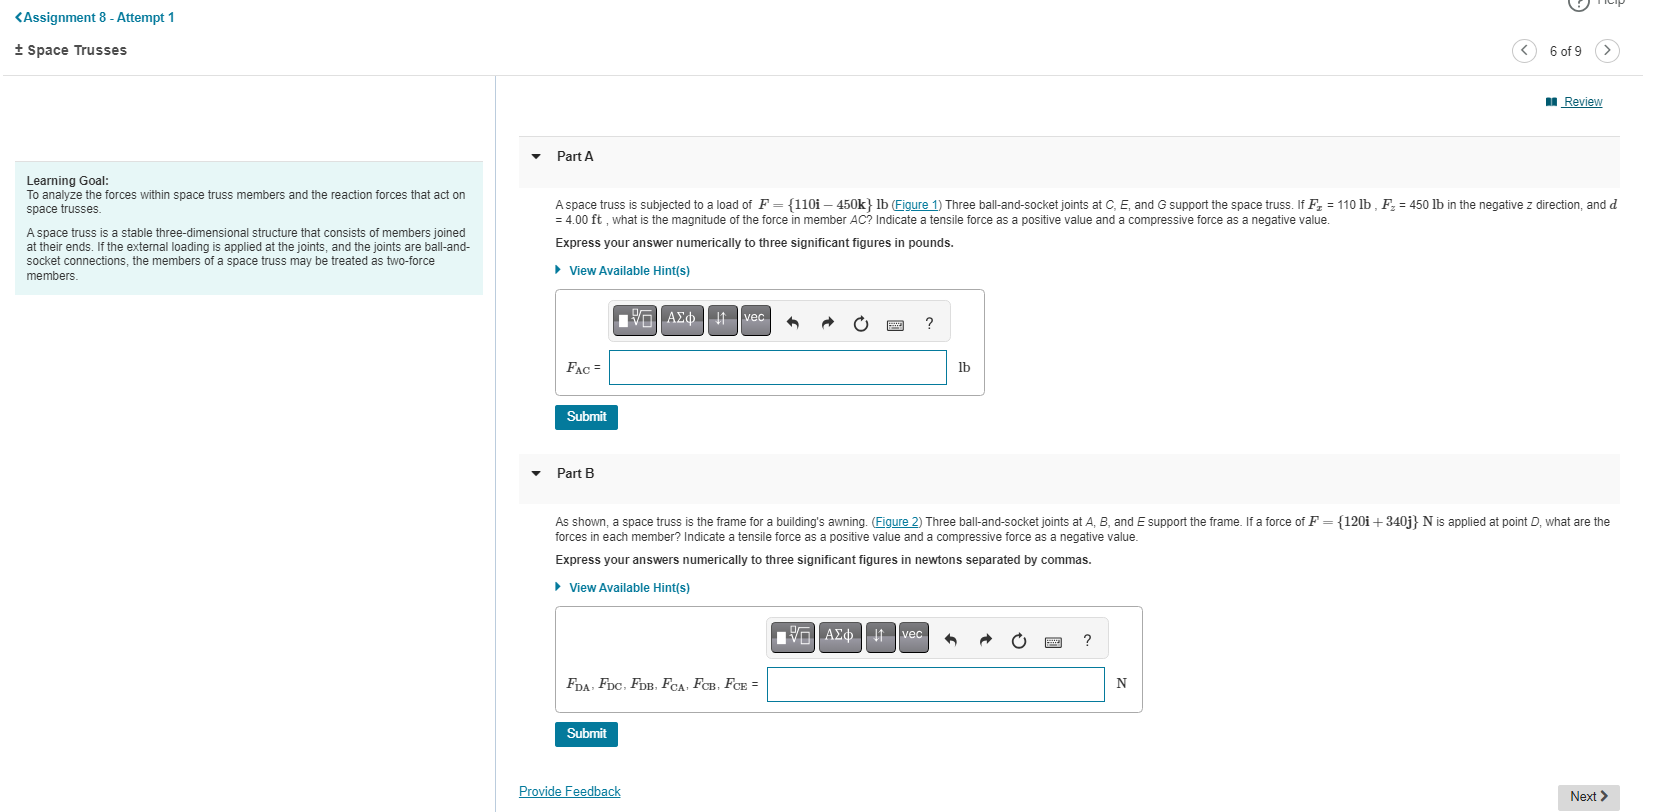Open help for Part A answer box

pyautogui.click(x=929, y=323)
